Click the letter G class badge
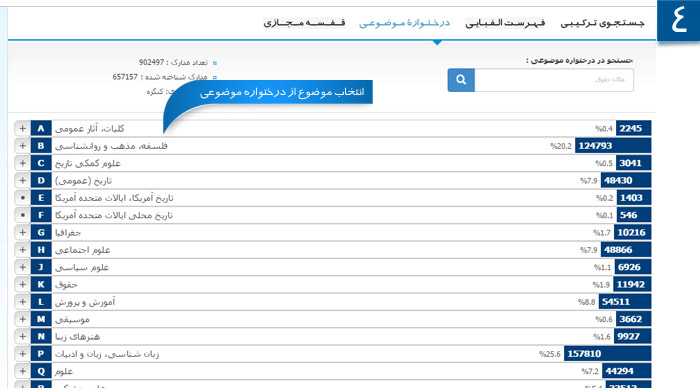The image size is (700, 390). pyautogui.click(x=41, y=232)
